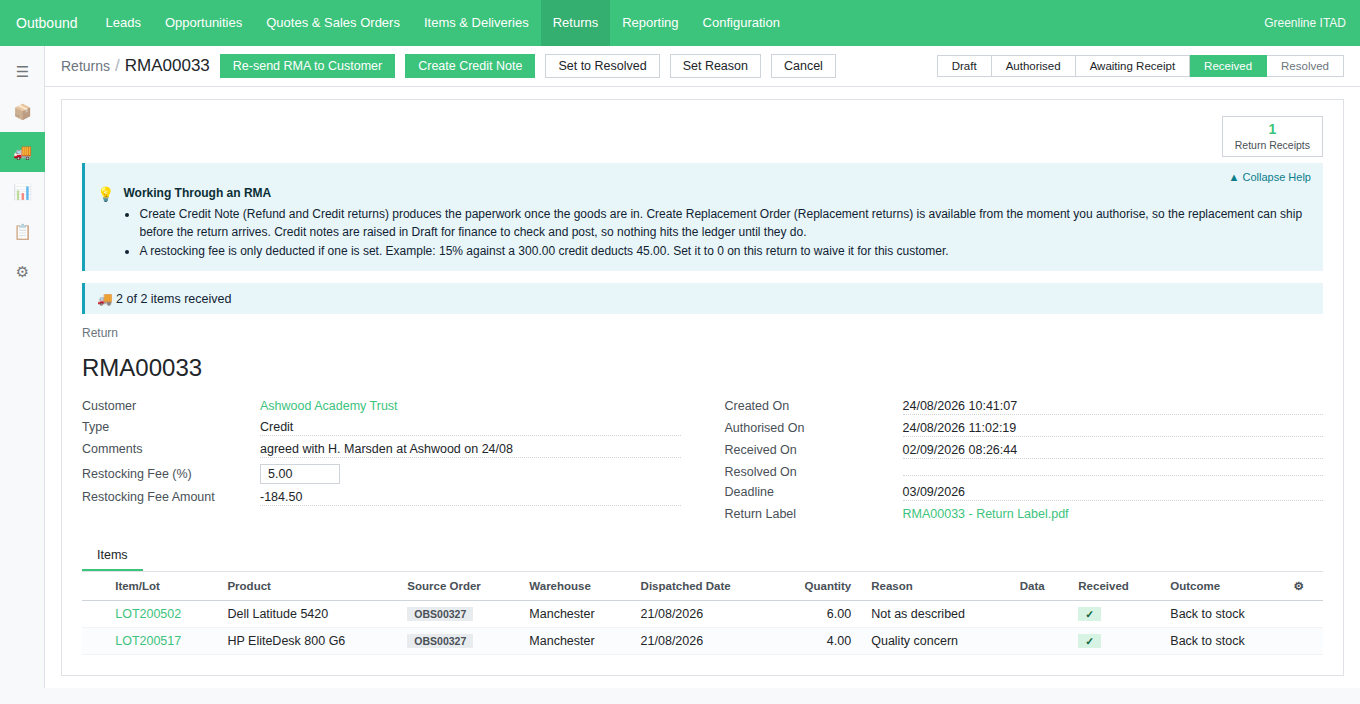Open Items & Deliveries menu
This screenshot has height=704, width=1360.
pos(476,23)
